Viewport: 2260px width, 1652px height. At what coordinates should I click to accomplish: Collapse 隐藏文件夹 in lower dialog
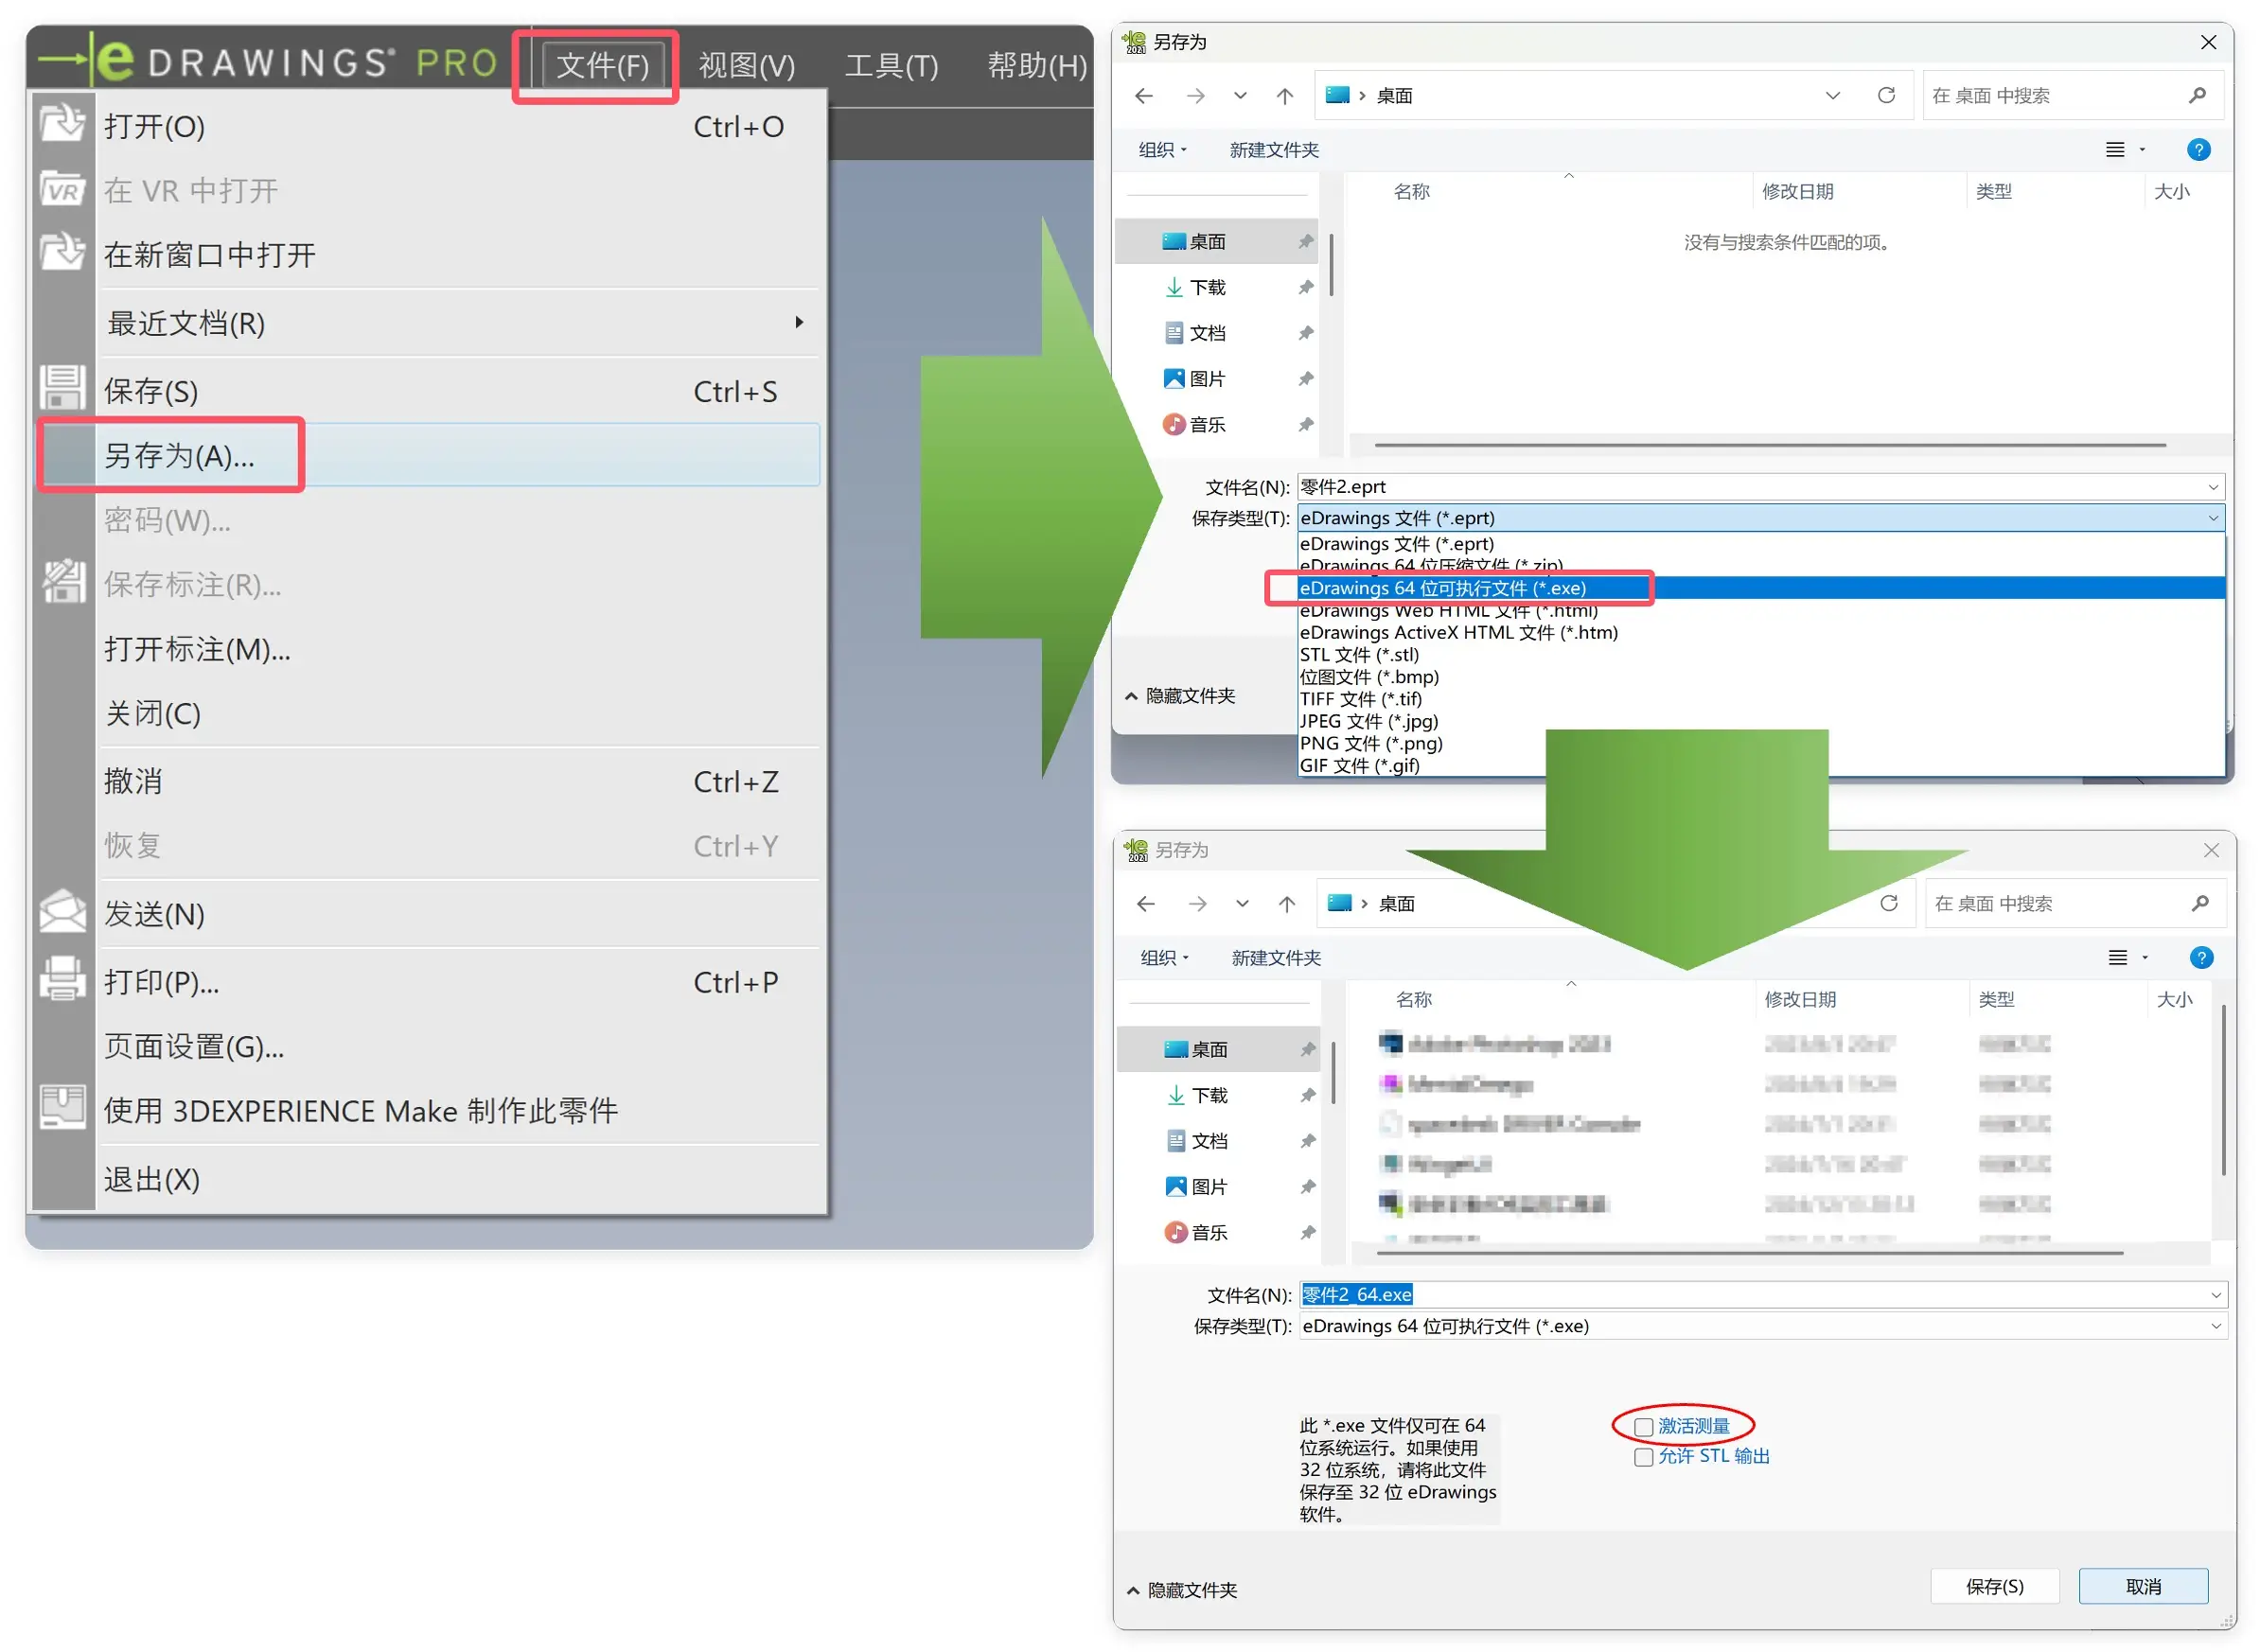pos(1182,1590)
